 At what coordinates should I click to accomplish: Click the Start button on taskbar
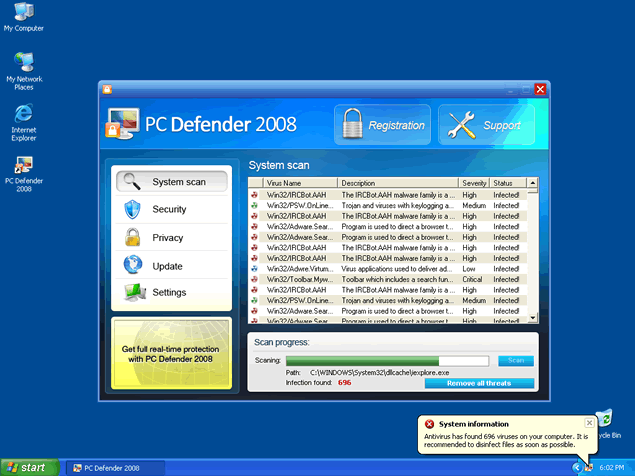pos(27,467)
